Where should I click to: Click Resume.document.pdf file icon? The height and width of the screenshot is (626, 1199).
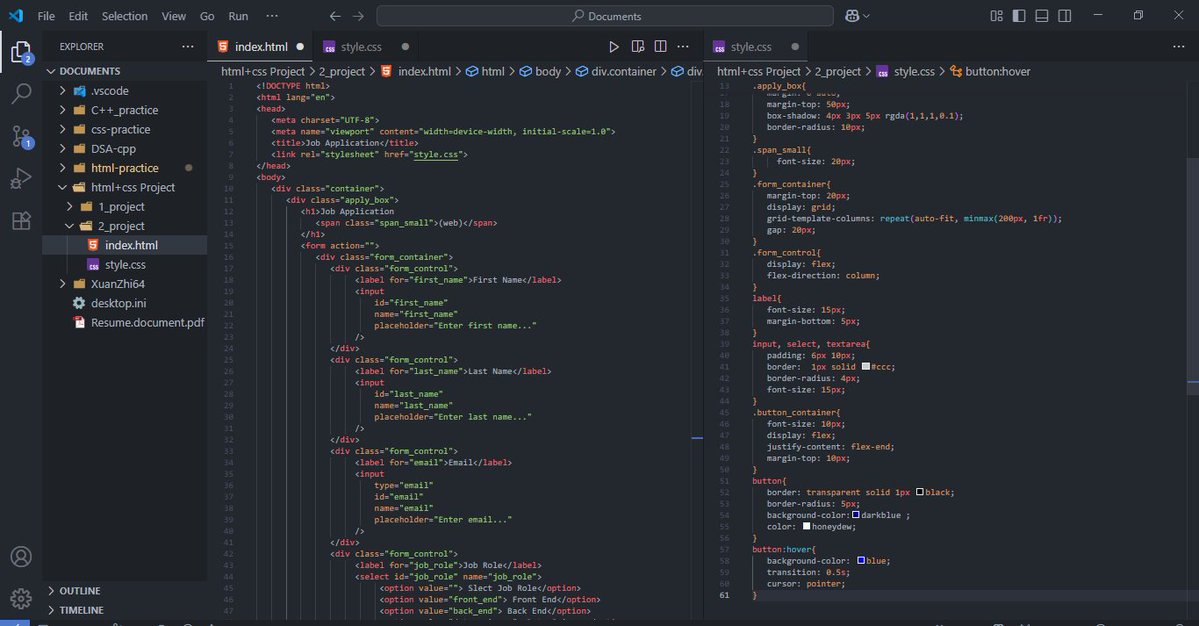coord(79,323)
